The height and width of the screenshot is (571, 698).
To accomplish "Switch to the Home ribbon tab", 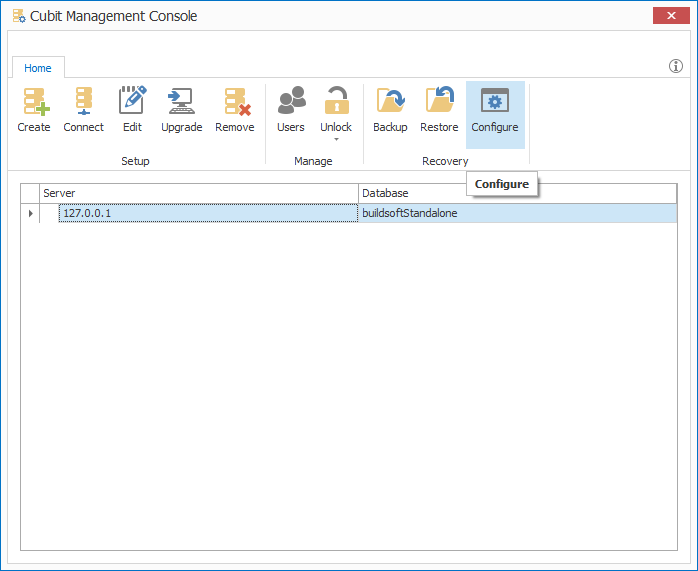I will pos(38,68).
